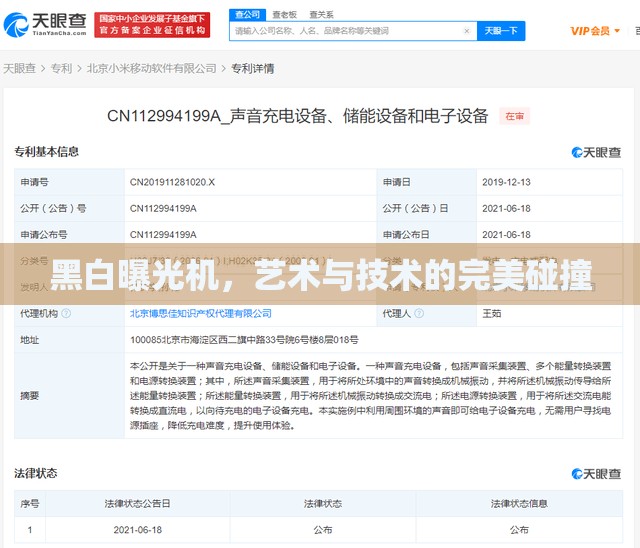Open 北京小米移动软件有限公司 breadcrumb link
This screenshot has height=548, width=640.
click(x=151, y=69)
